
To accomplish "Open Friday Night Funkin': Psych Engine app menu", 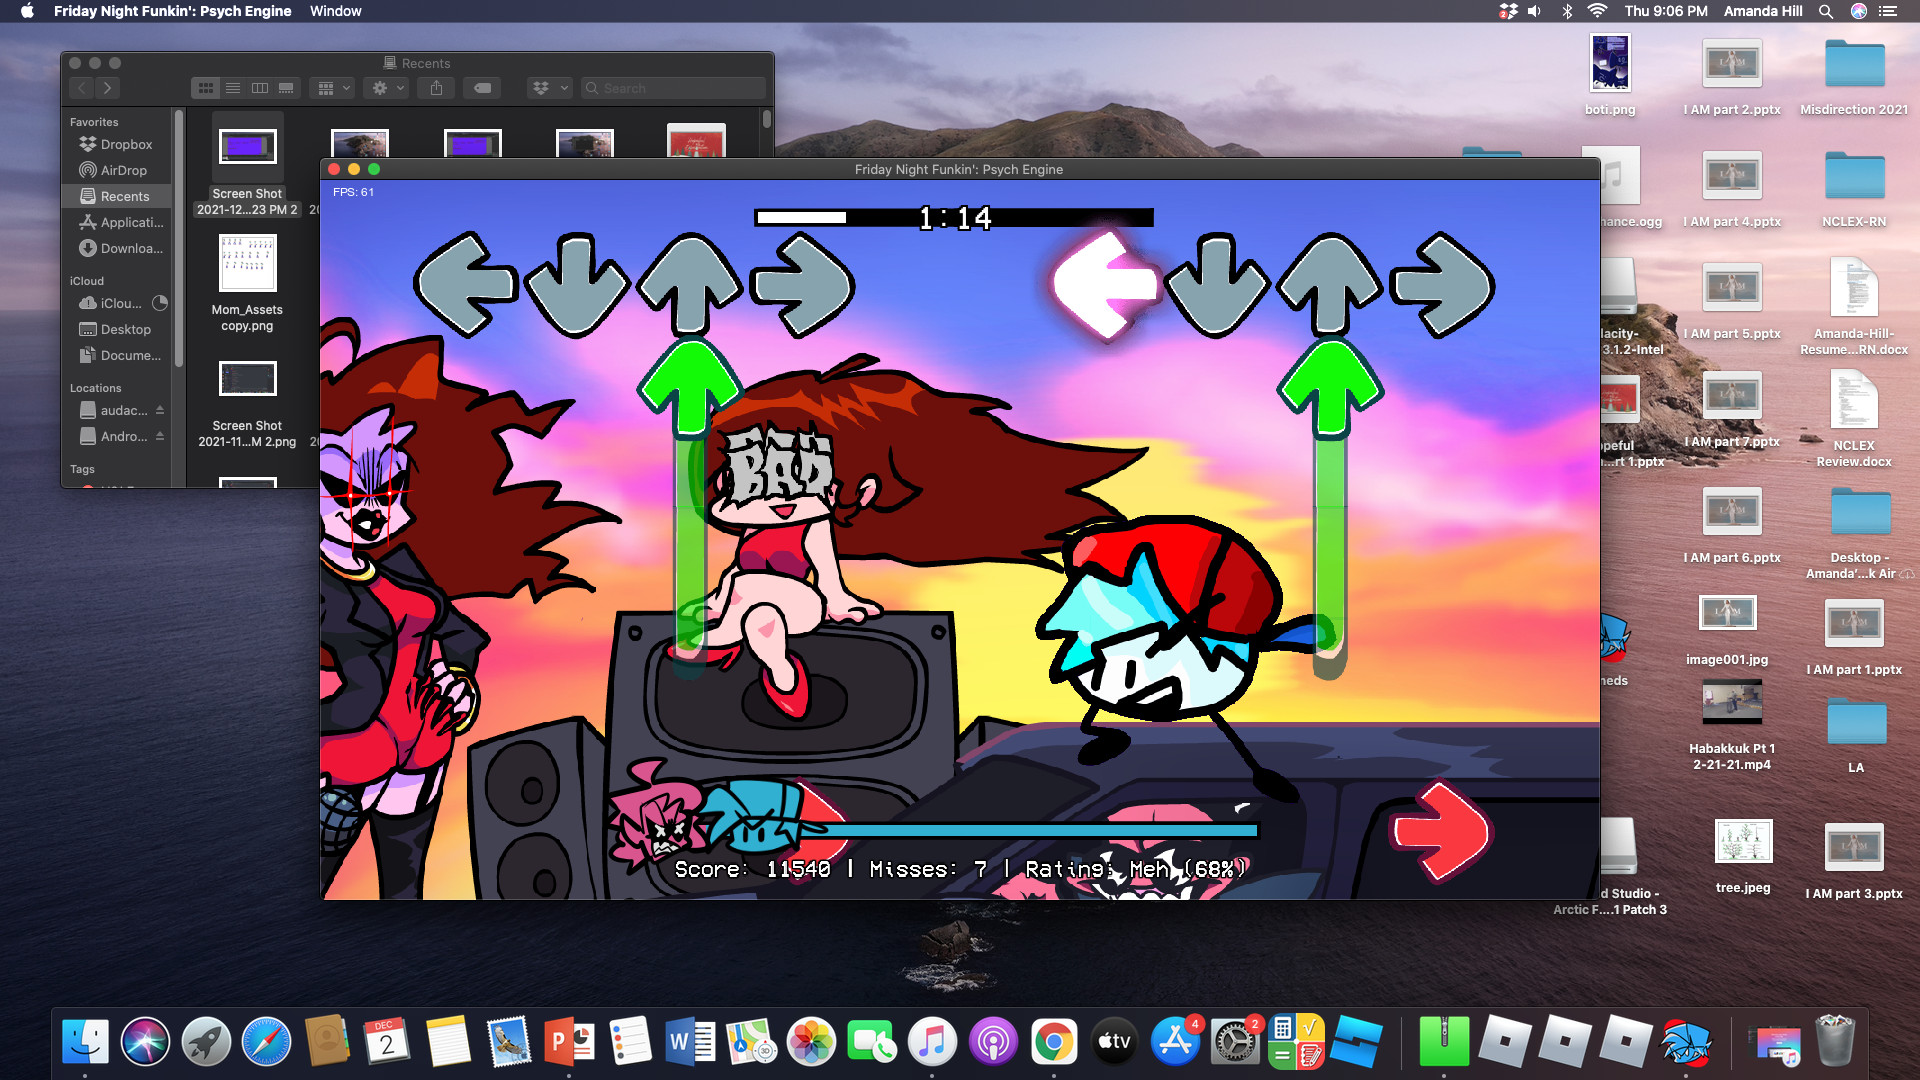I will pos(172,11).
